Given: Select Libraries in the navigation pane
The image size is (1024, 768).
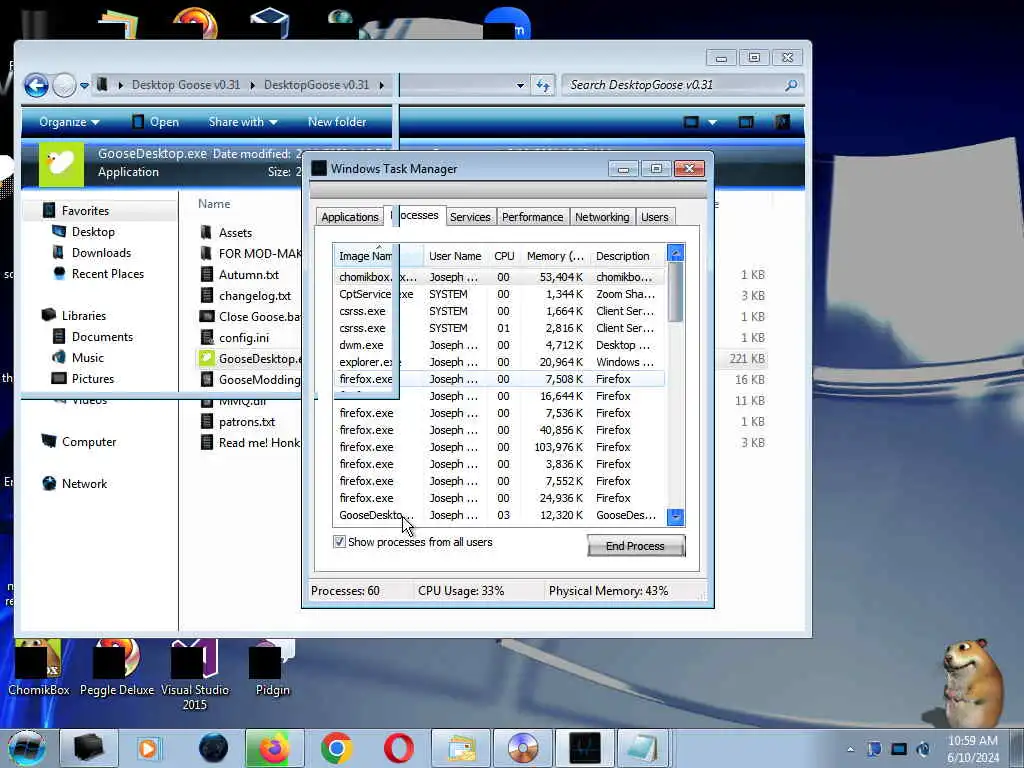Looking at the screenshot, I should coord(84,315).
